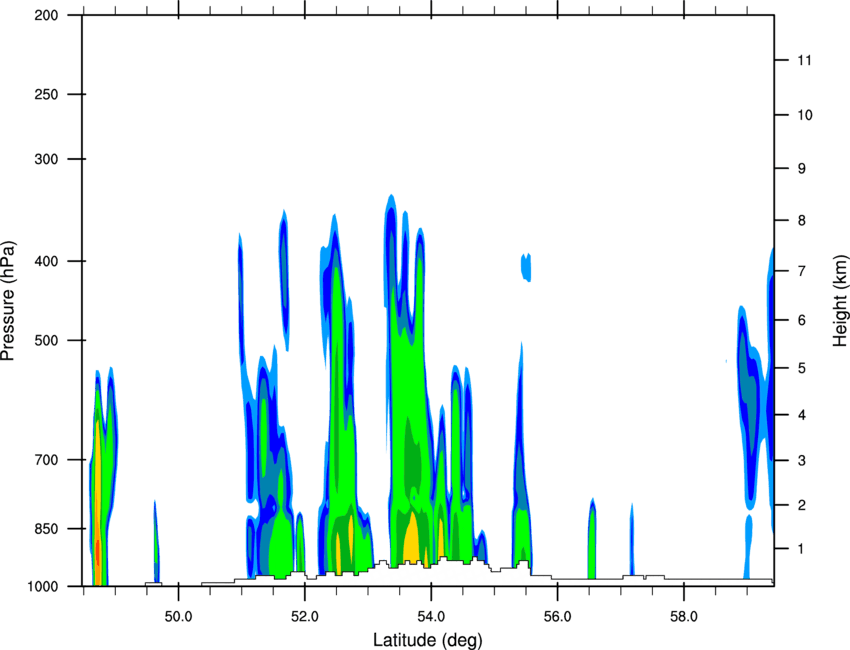
Task: Click the 250 pressure tick label
Action: point(46,94)
